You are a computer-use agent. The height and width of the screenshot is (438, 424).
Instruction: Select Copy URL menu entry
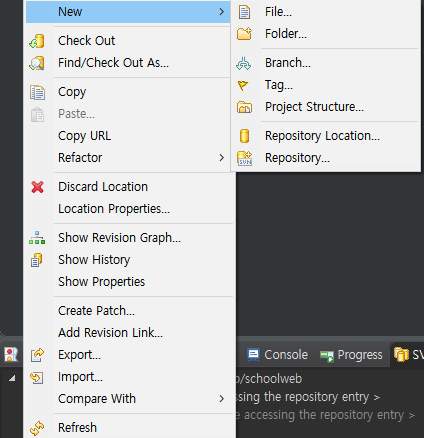tap(128, 136)
